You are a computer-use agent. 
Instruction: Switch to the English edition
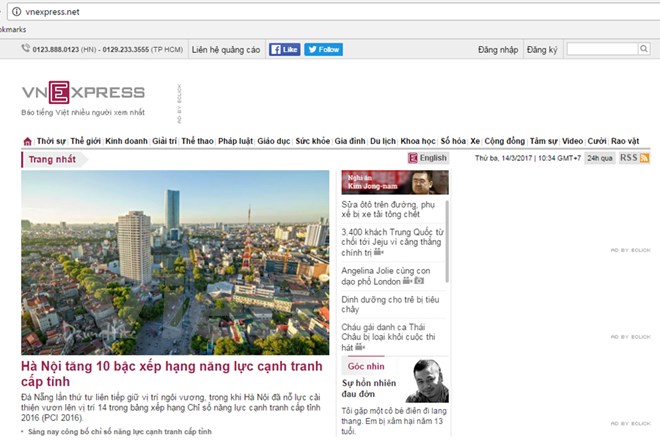point(428,158)
